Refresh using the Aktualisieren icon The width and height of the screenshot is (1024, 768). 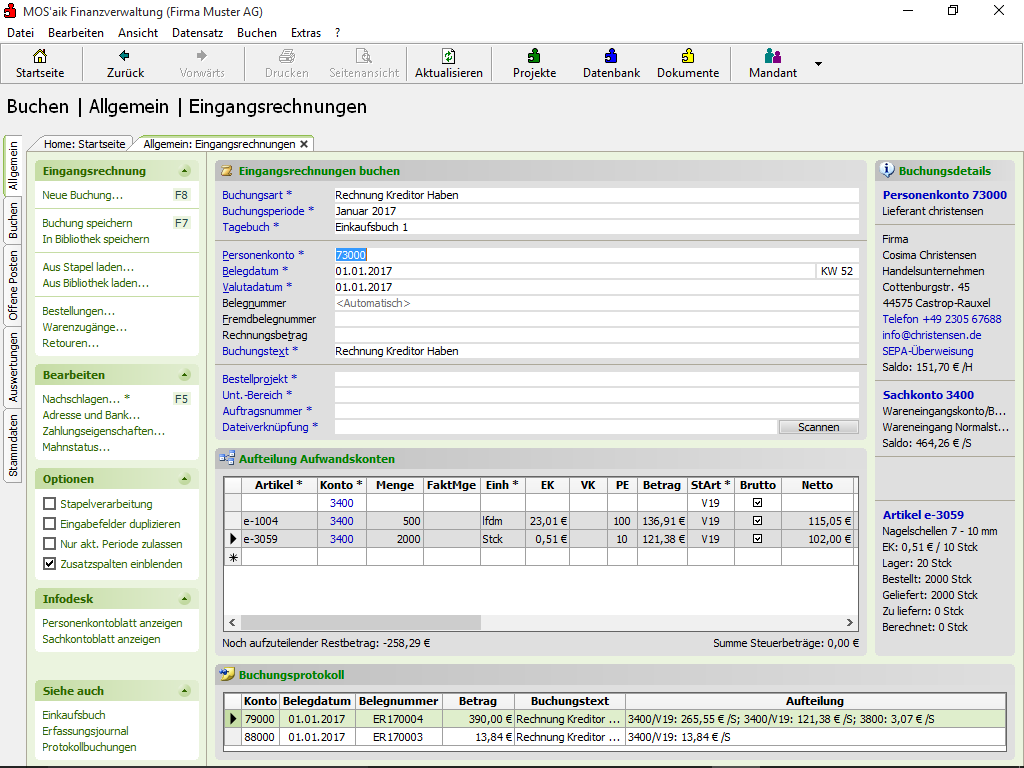449,57
